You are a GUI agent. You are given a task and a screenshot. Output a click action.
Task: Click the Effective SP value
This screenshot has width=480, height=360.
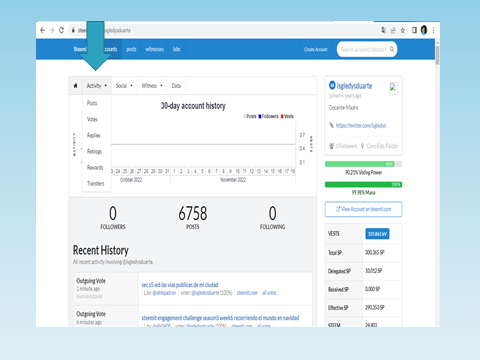pos(375,307)
